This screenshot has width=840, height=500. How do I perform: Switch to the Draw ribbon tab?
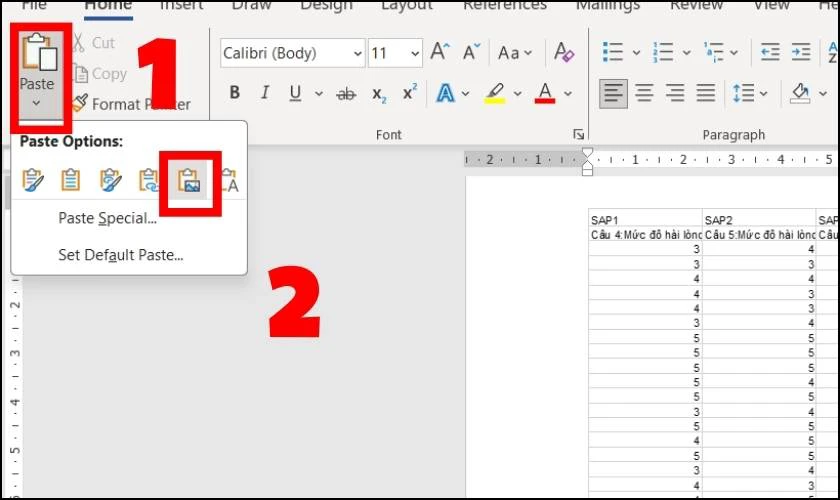(x=251, y=5)
